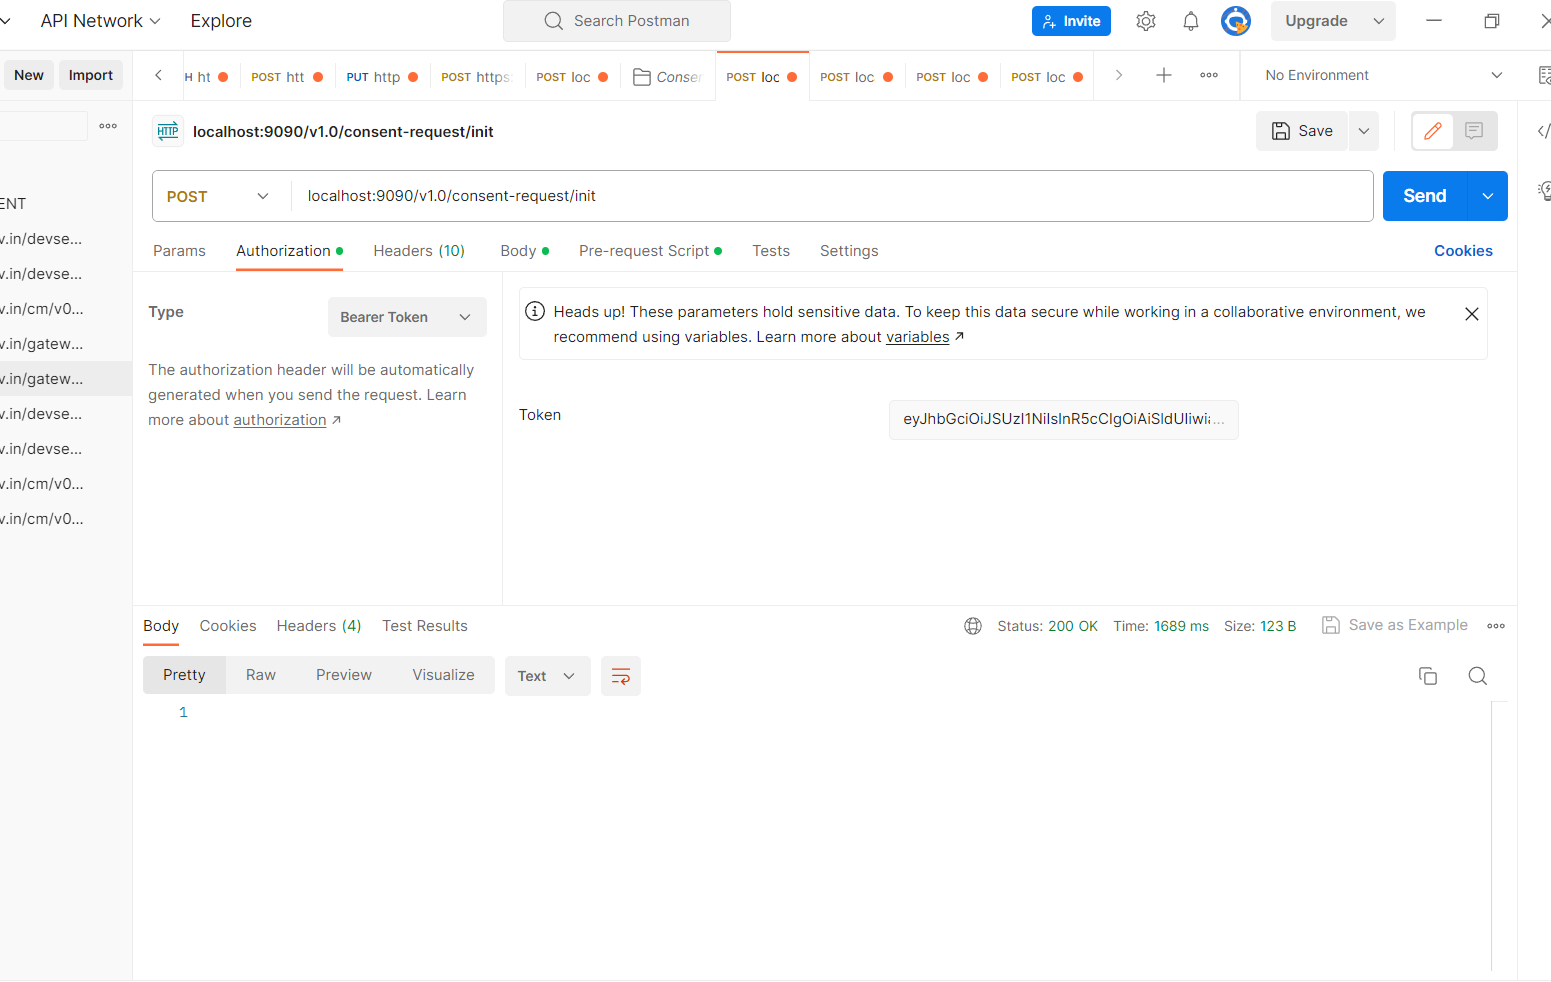
Task: Open the response Test Results tab
Action: [x=424, y=626]
